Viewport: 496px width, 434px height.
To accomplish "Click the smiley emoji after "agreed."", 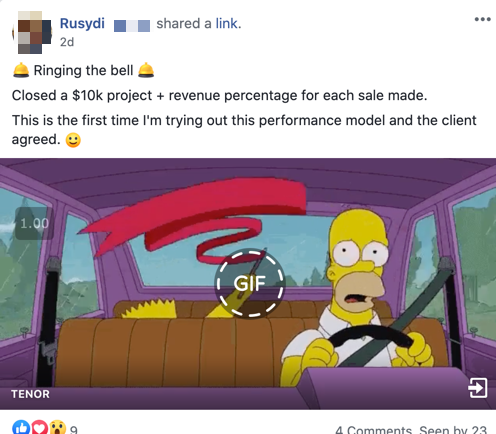I will (x=73, y=140).
